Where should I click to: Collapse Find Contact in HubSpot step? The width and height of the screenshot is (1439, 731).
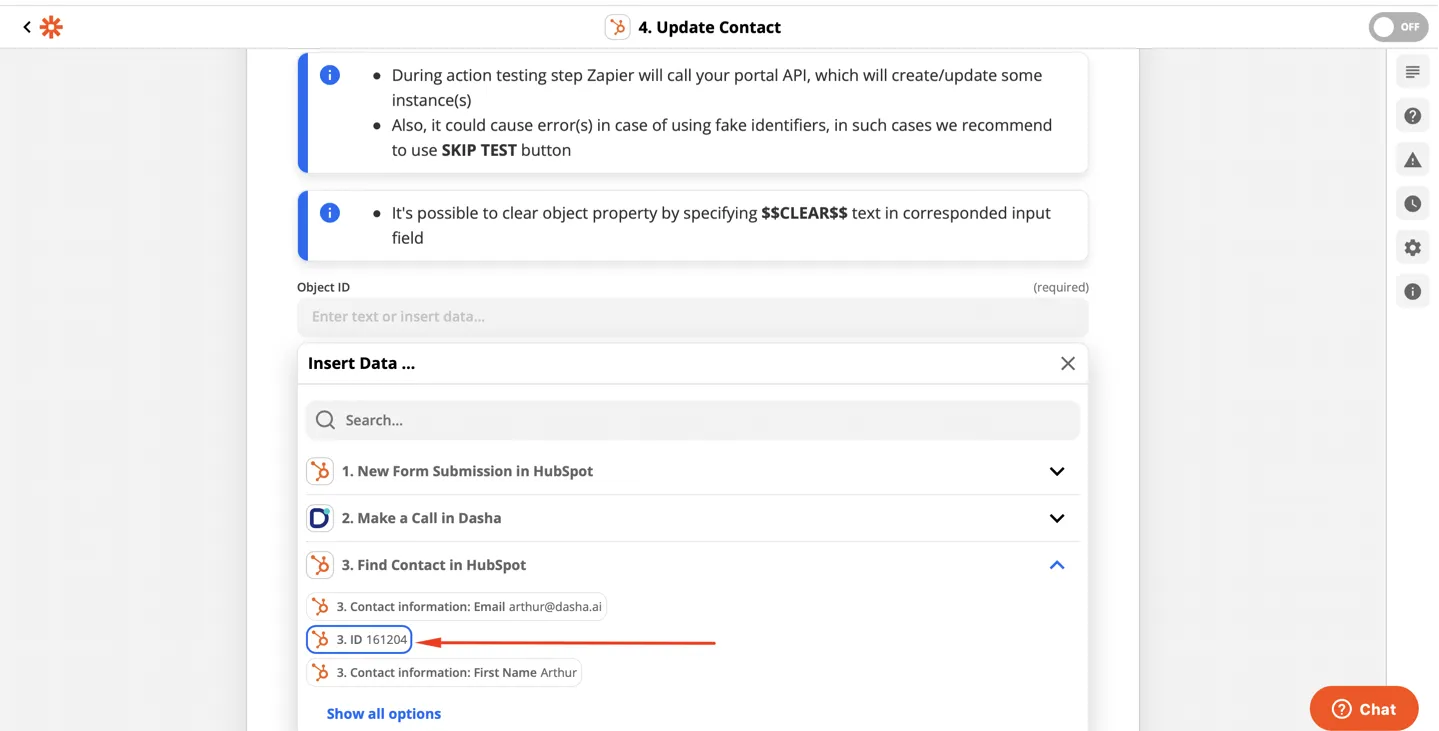(x=1056, y=565)
